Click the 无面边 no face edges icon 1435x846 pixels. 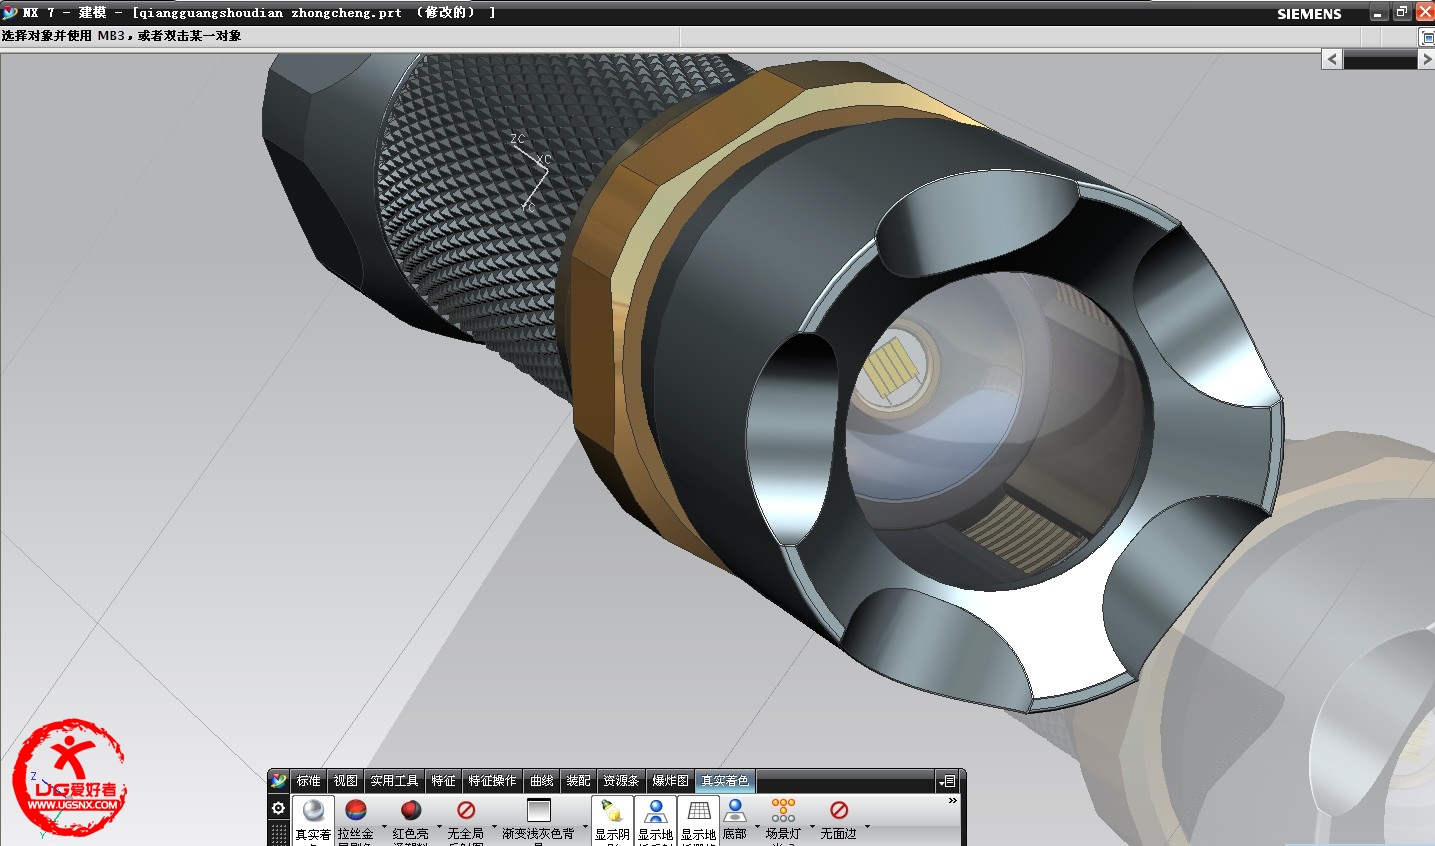839,811
